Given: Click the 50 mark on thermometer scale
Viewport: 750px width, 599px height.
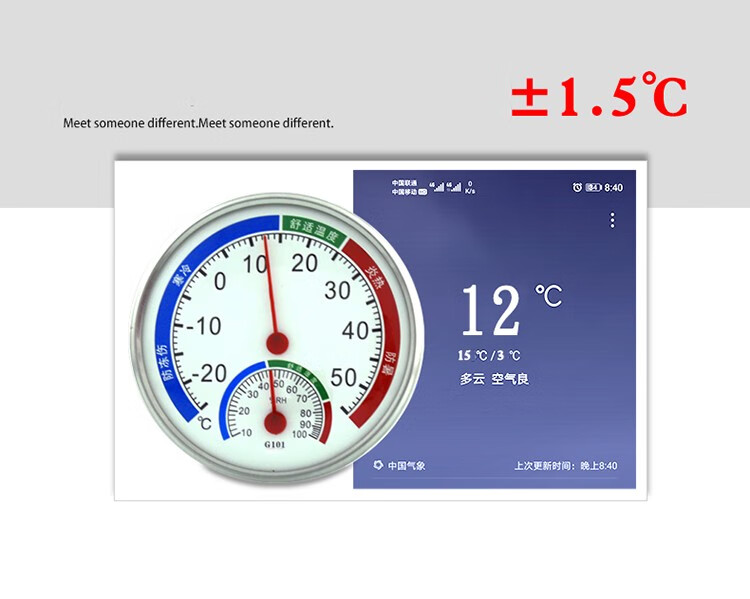Looking at the screenshot, I should [x=343, y=377].
